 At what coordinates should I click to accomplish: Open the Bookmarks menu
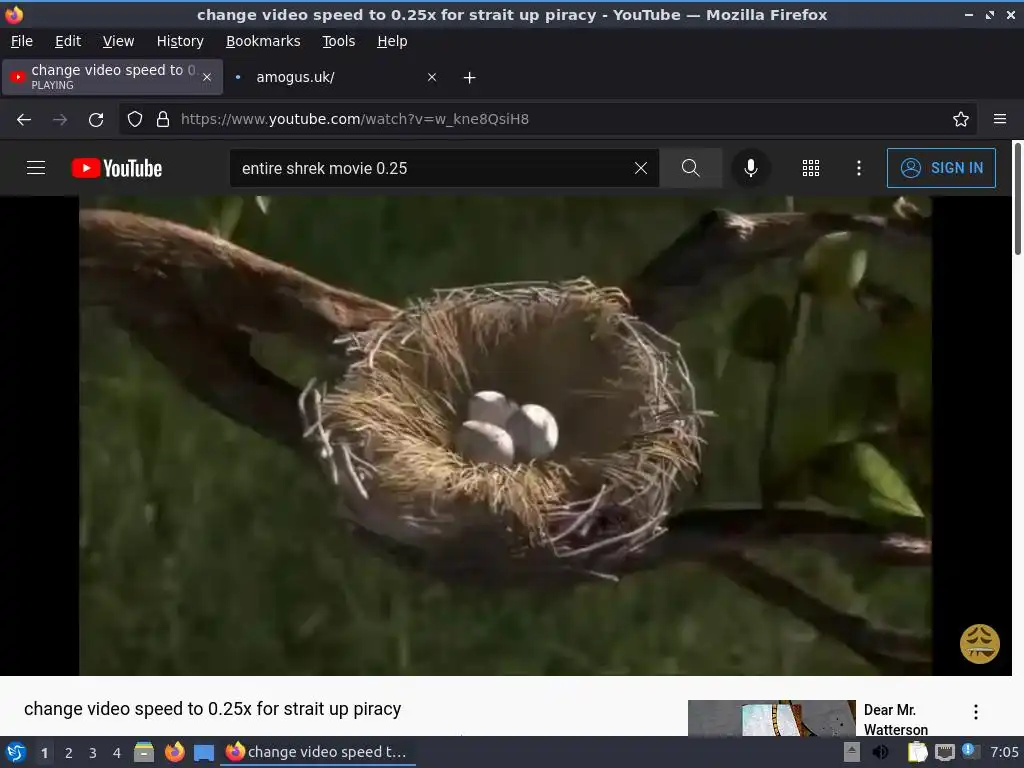point(263,41)
